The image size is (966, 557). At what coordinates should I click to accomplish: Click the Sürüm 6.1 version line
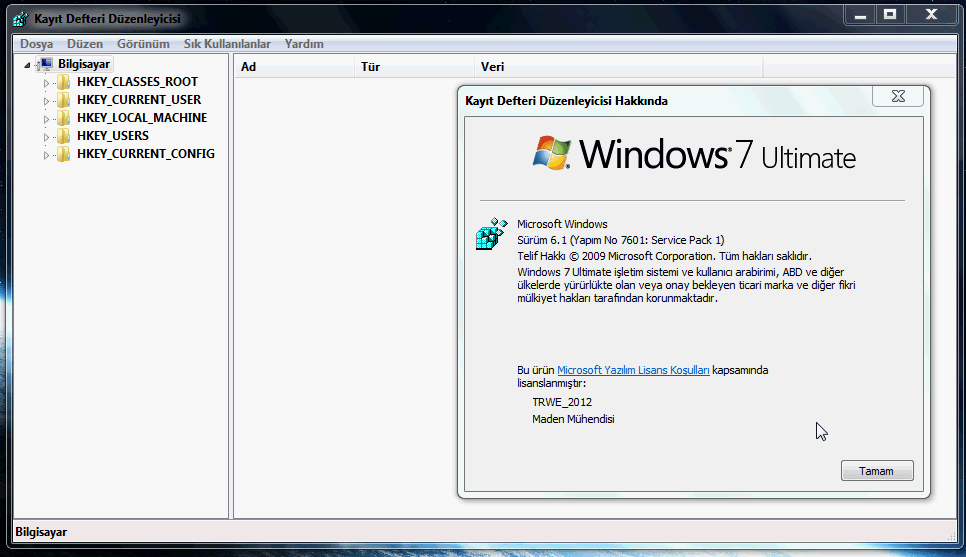click(620, 240)
